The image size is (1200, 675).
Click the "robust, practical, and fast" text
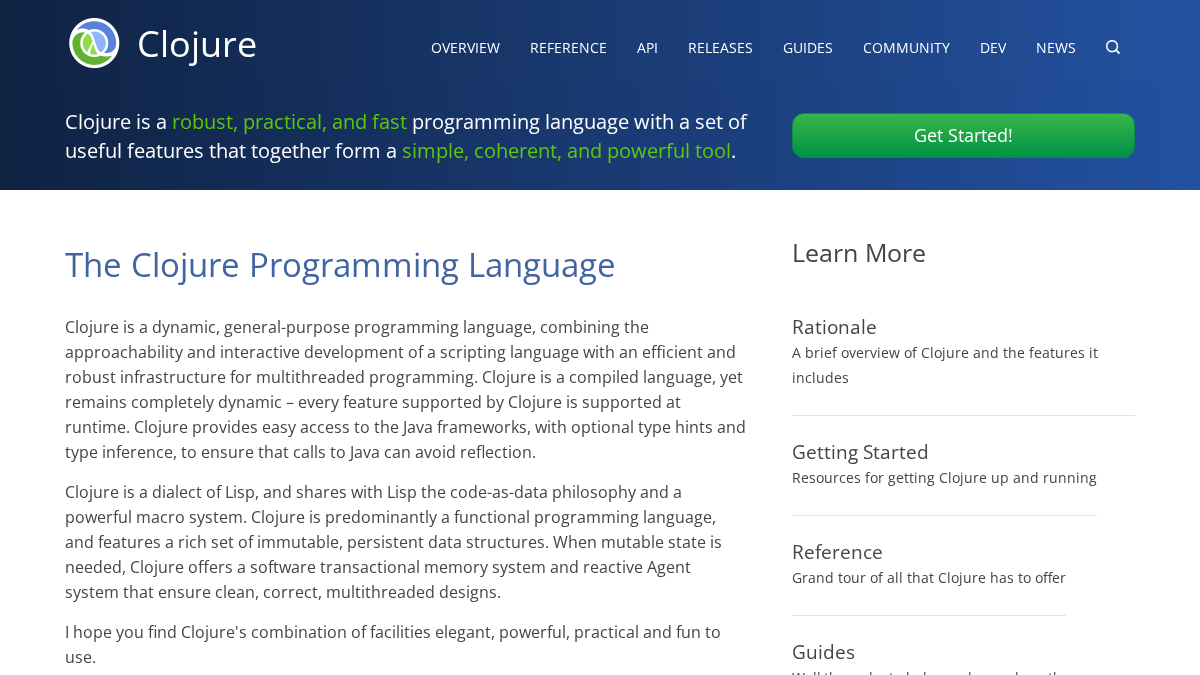point(289,122)
